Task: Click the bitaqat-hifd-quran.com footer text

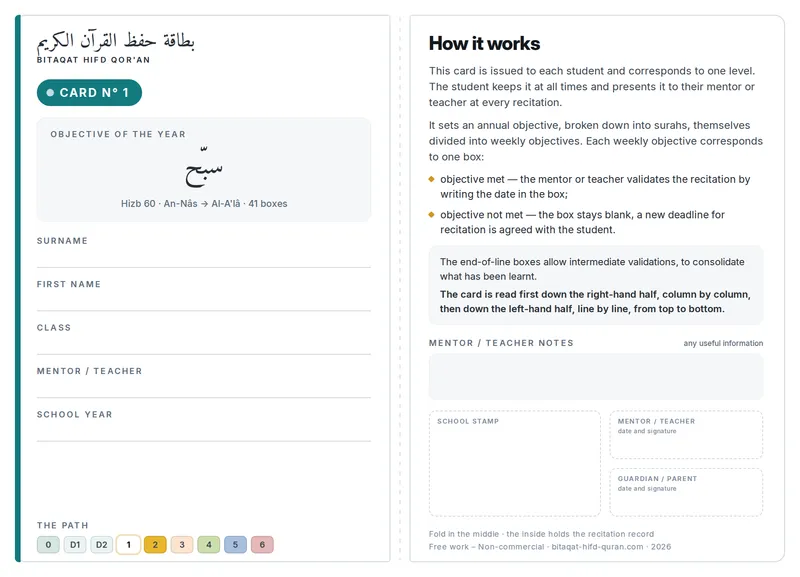Action: (x=597, y=546)
